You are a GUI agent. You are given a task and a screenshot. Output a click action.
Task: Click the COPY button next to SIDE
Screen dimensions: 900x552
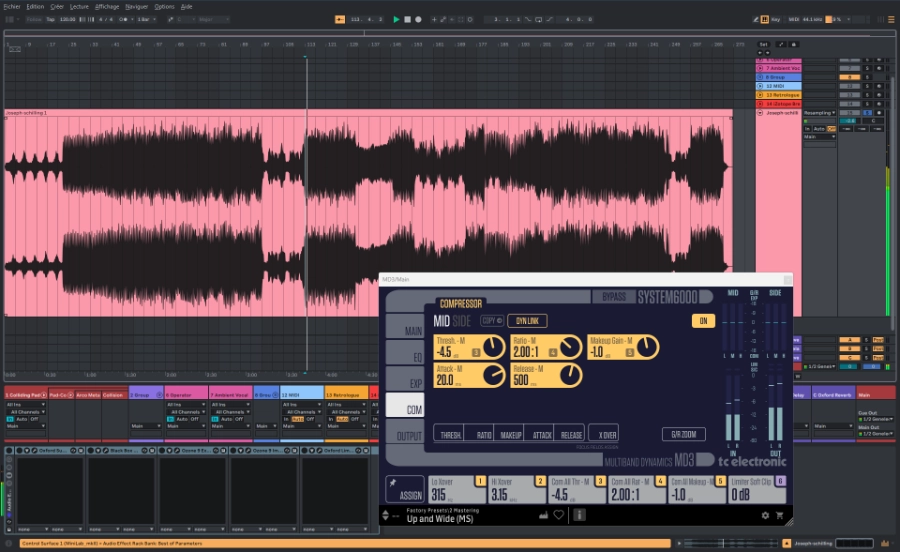(492, 321)
